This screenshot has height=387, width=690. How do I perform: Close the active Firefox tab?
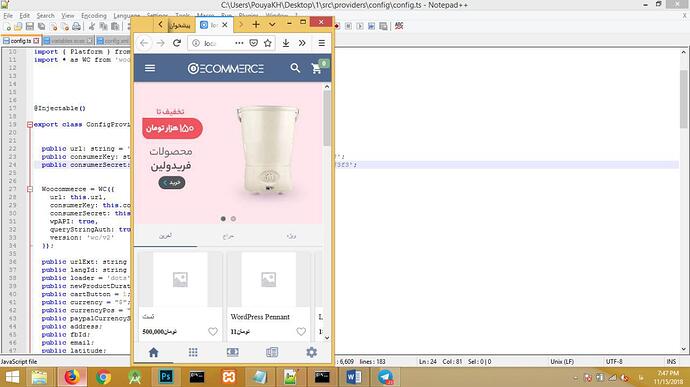(x=225, y=25)
